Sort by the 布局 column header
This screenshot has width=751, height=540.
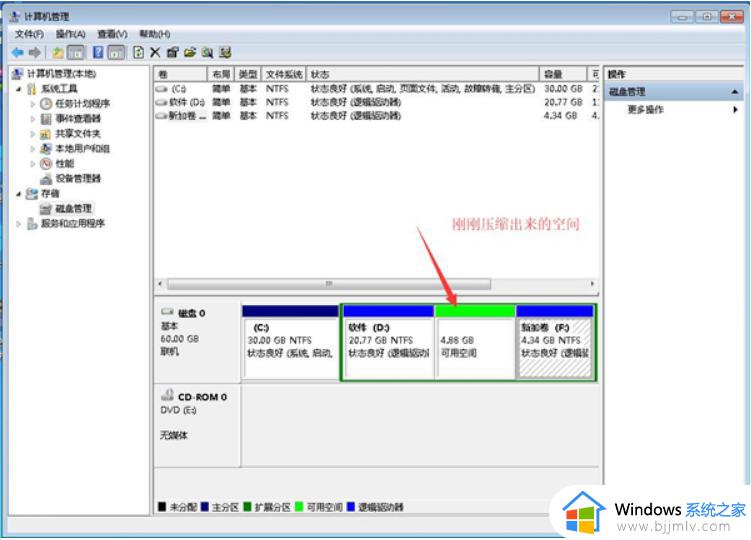(x=221, y=74)
